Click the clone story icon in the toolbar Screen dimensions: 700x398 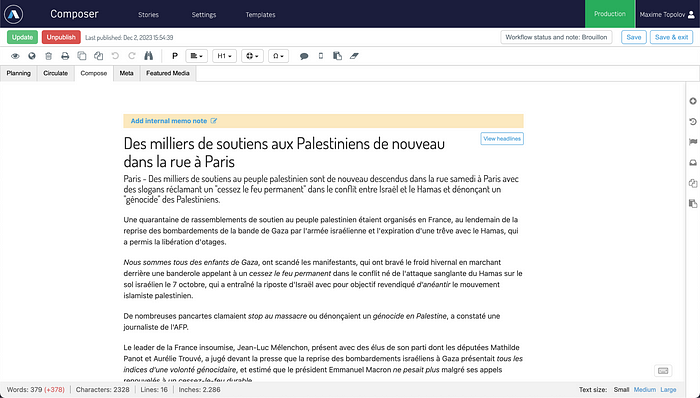click(98, 56)
